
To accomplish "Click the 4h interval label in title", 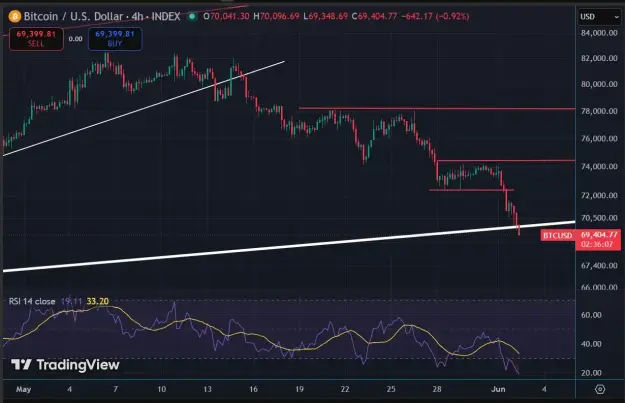I will pyautogui.click(x=138, y=16).
